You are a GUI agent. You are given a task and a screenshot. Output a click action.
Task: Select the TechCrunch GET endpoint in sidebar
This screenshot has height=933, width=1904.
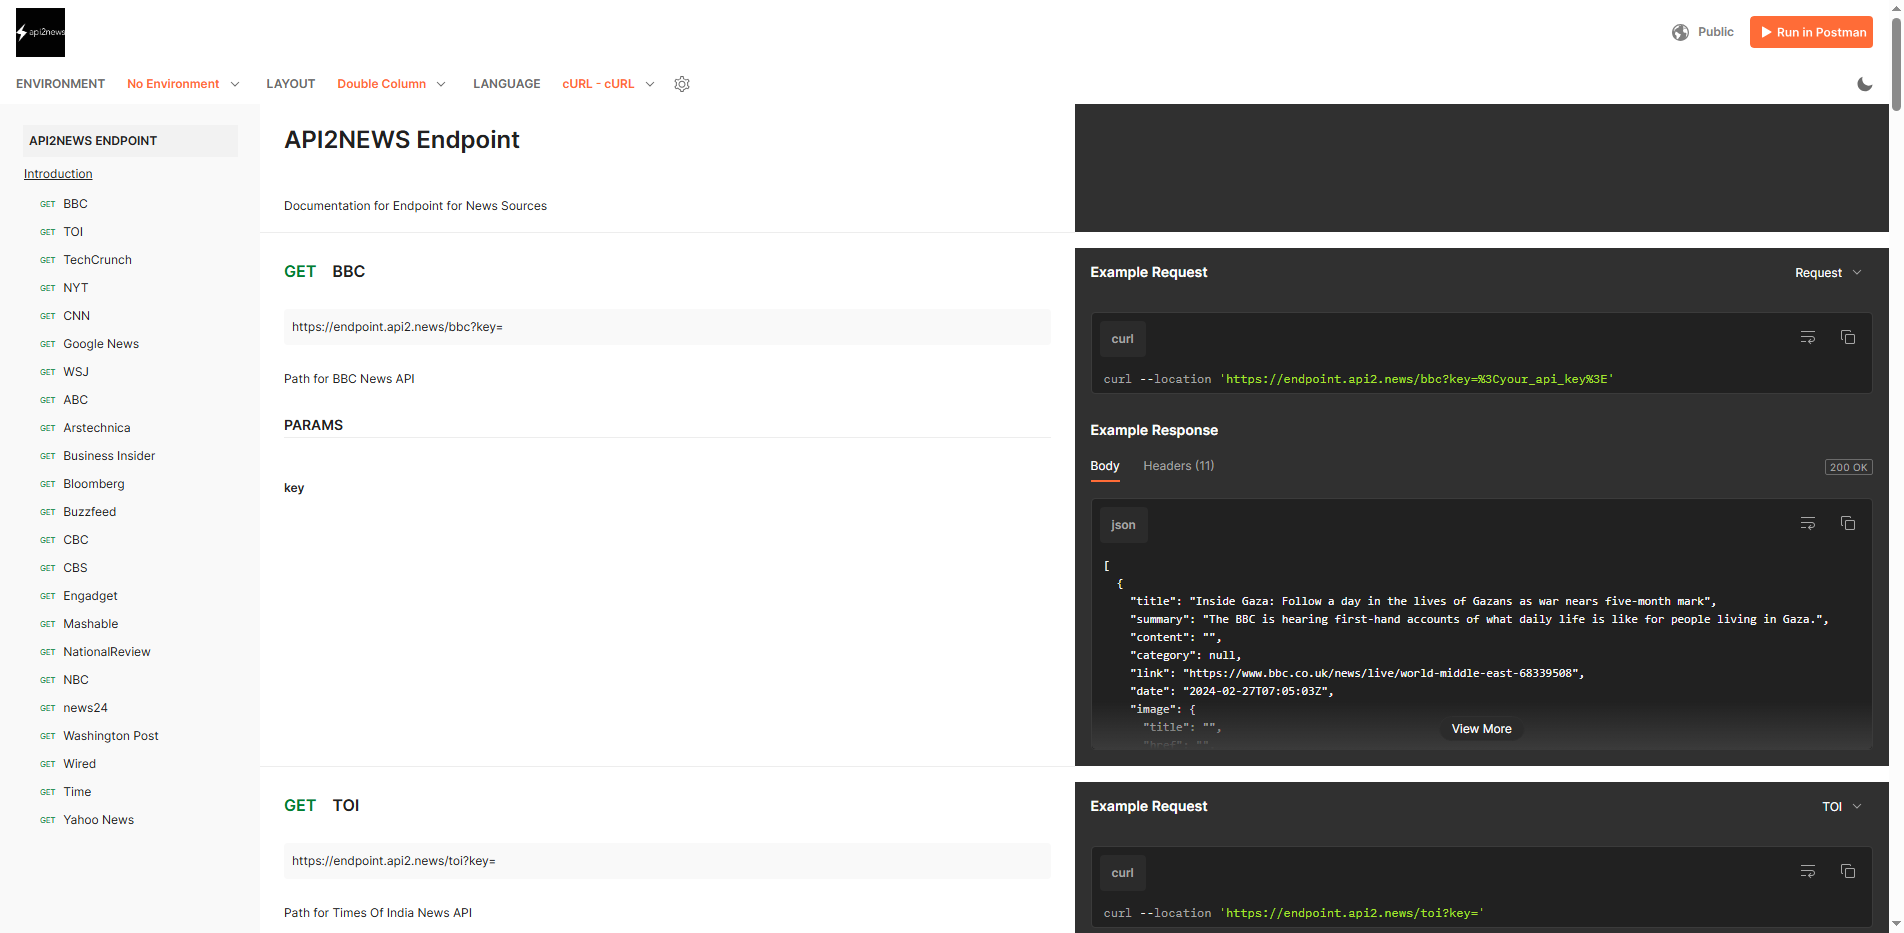coord(97,259)
